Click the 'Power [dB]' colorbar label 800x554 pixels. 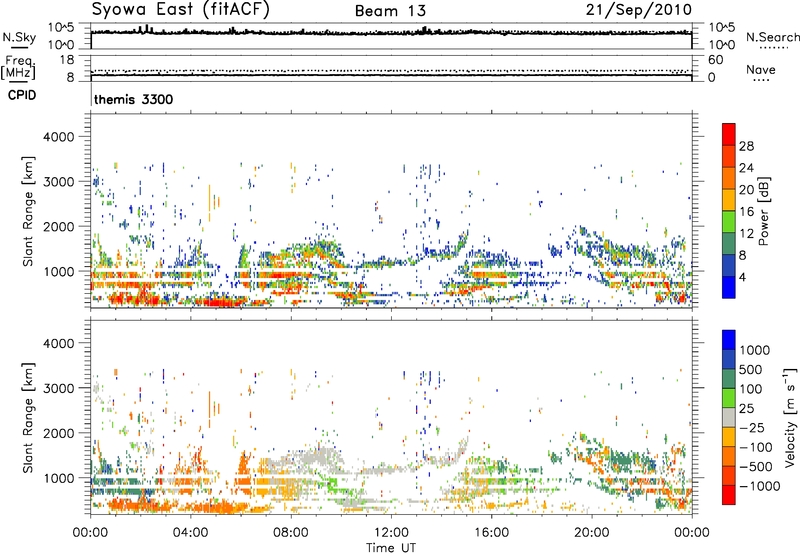(764, 211)
